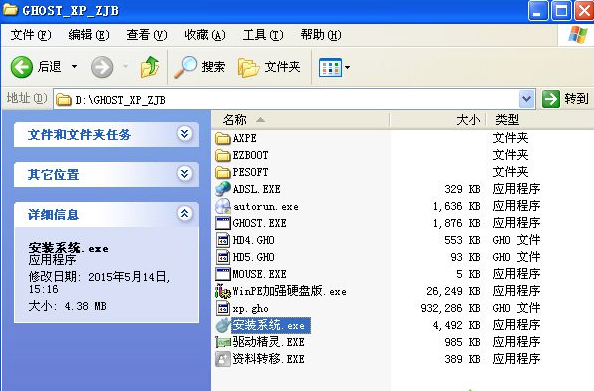Image resolution: width=594 pixels, height=391 pixels.
Task: Select the ADSL.EXE file icon
Action: (x=223, y=189)
